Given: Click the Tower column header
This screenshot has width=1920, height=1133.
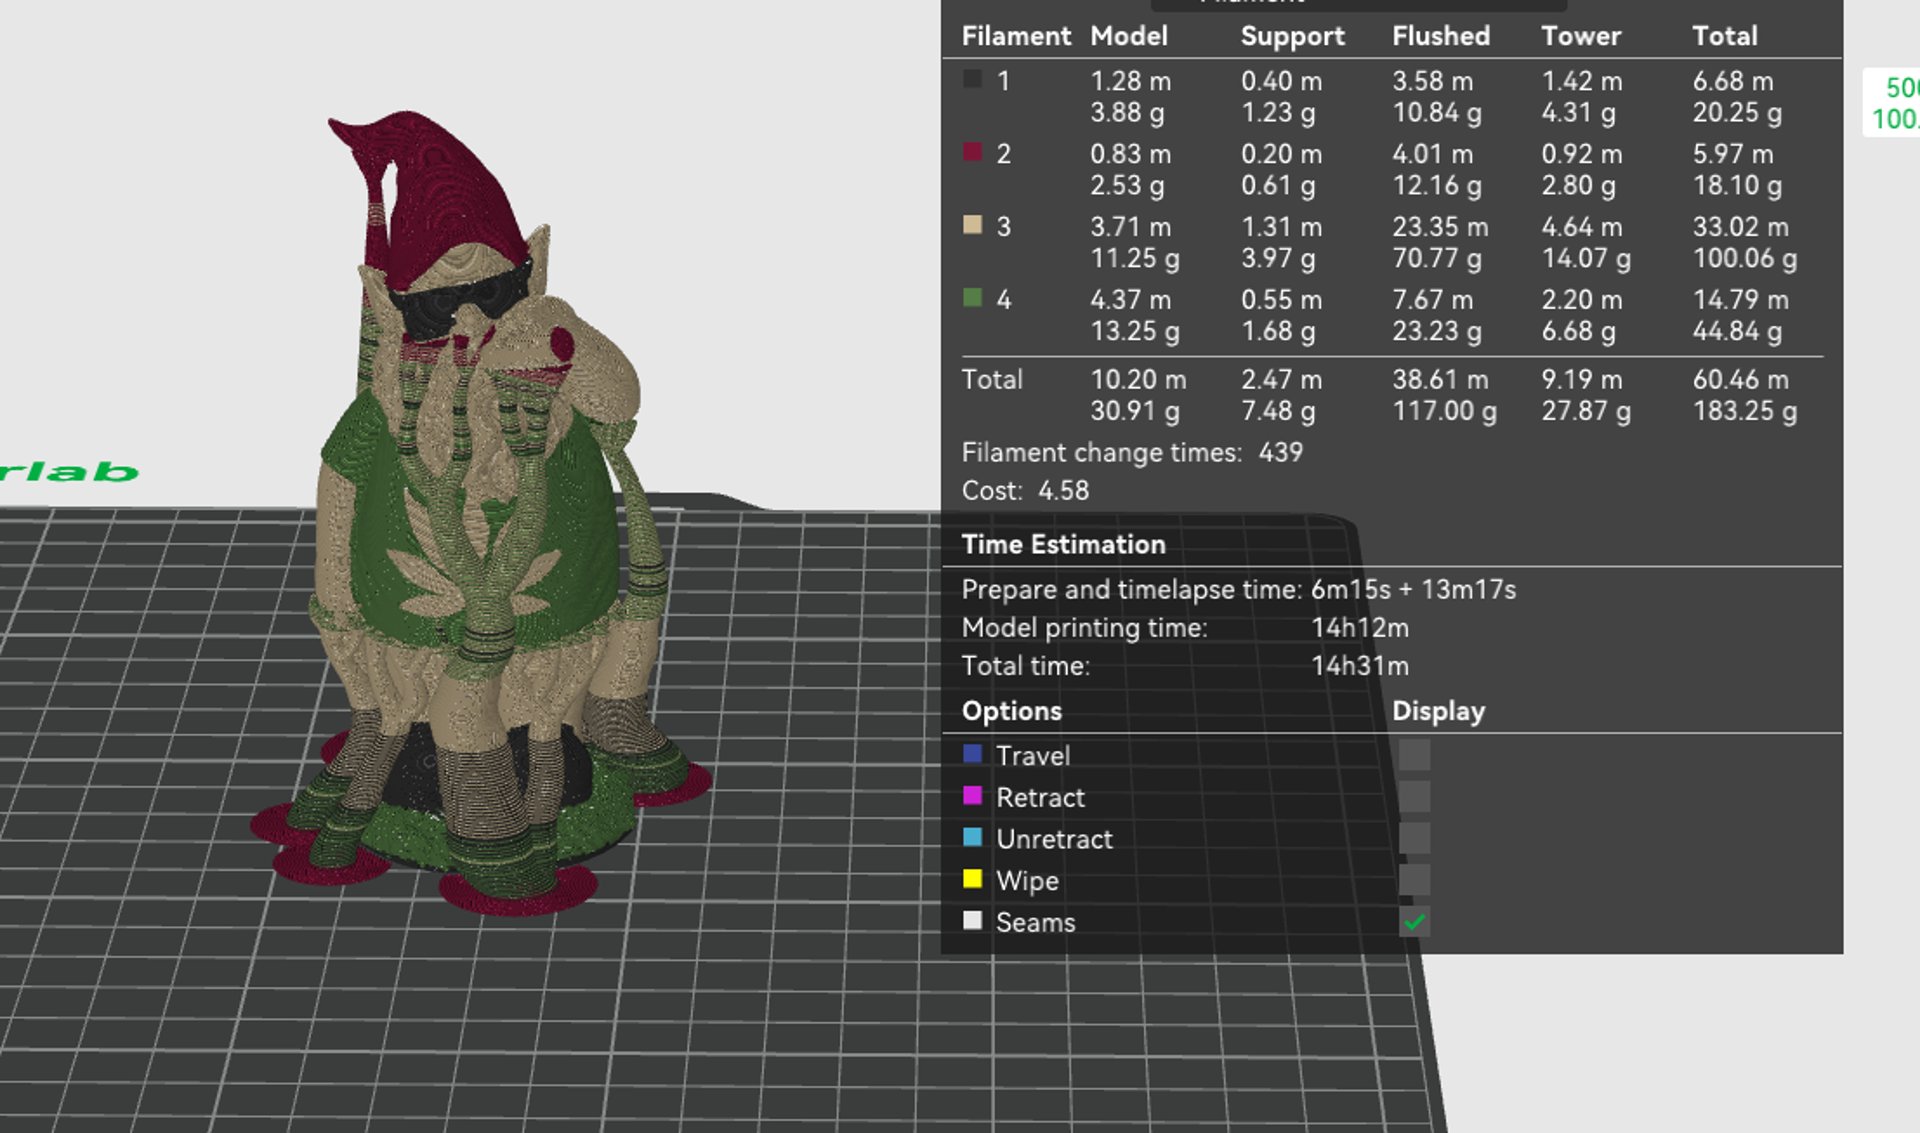Looking at the screenshot, I should point(1580,36).
